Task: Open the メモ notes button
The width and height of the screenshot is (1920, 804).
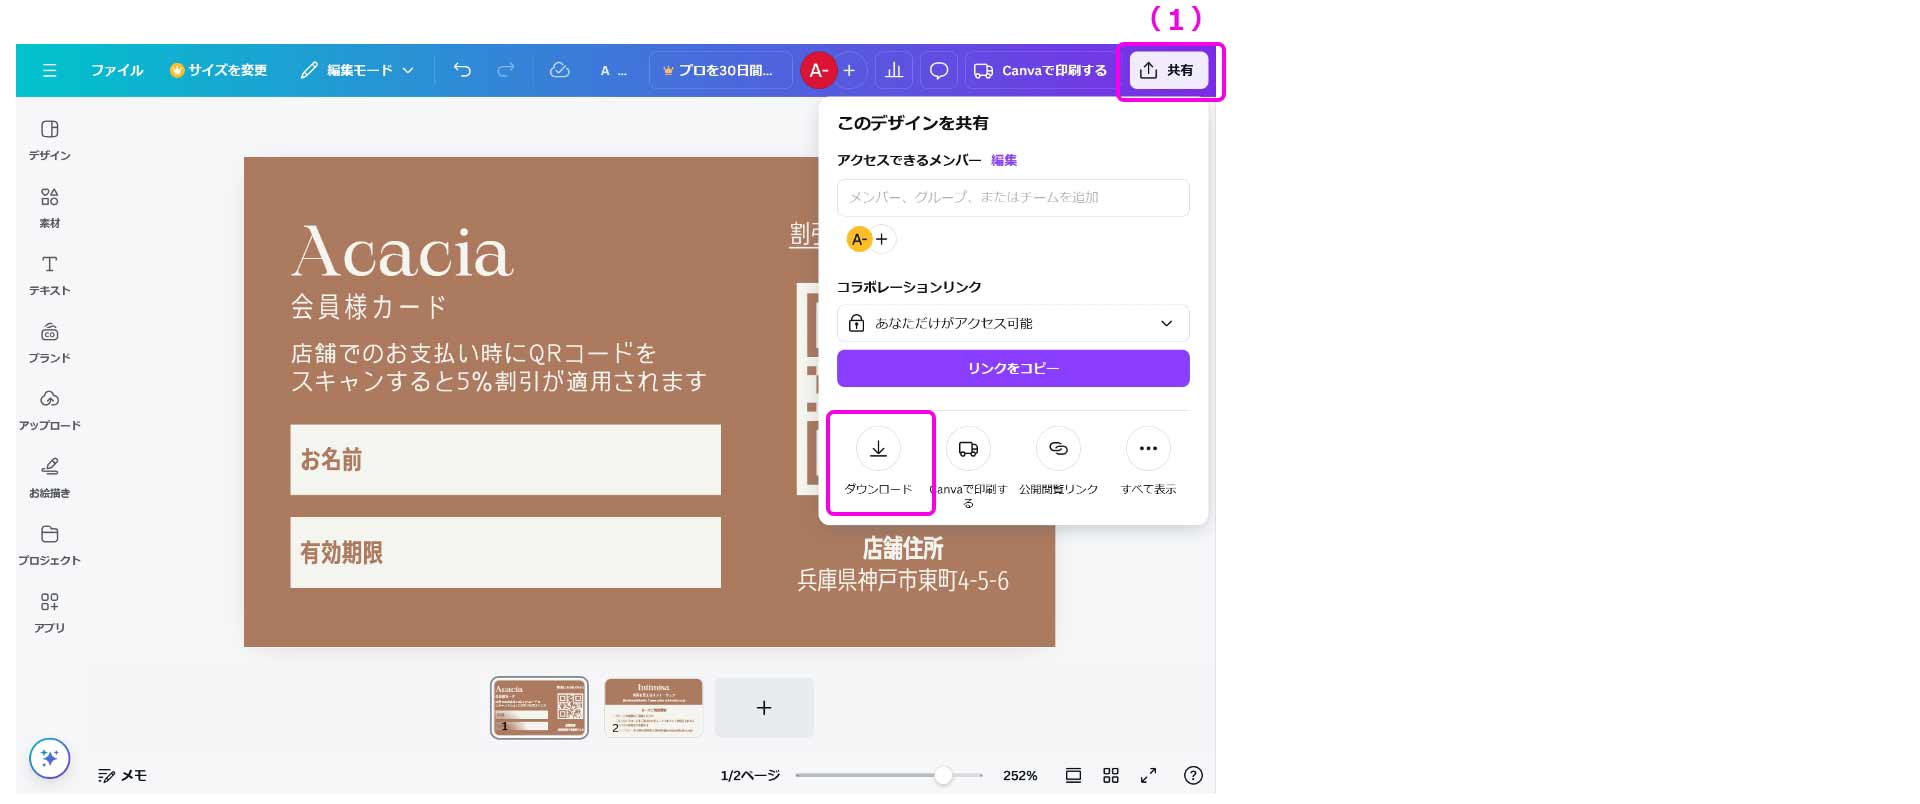Action: tap(122, 775)
